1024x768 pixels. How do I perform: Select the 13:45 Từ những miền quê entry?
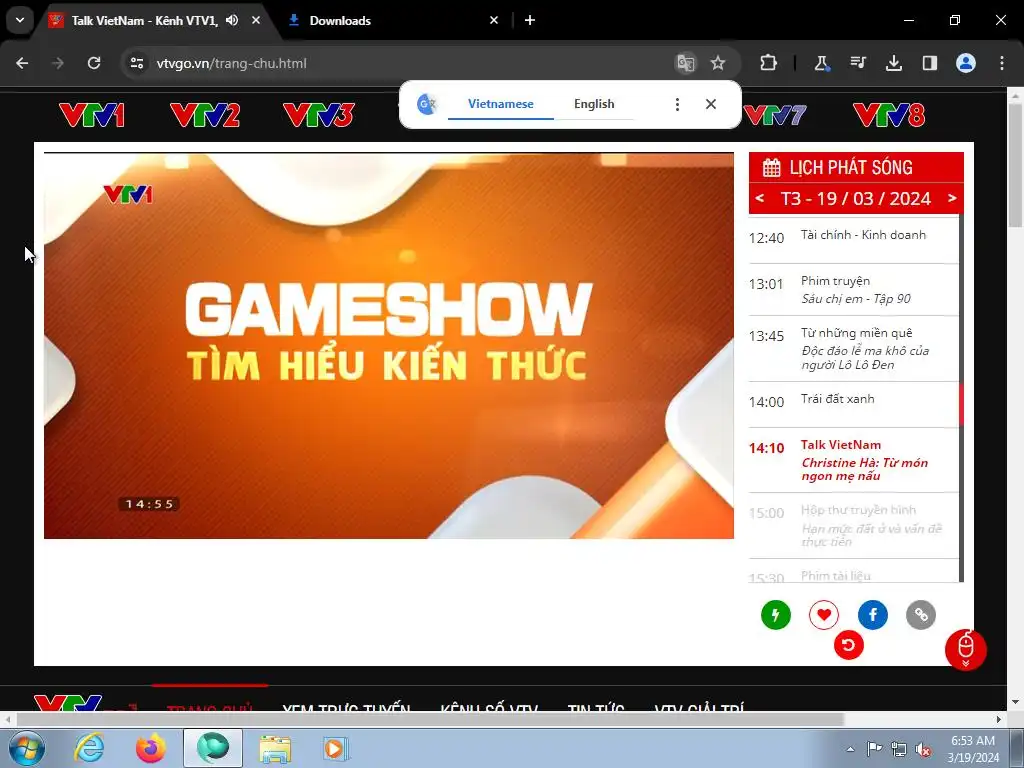(x=854, y=349)
